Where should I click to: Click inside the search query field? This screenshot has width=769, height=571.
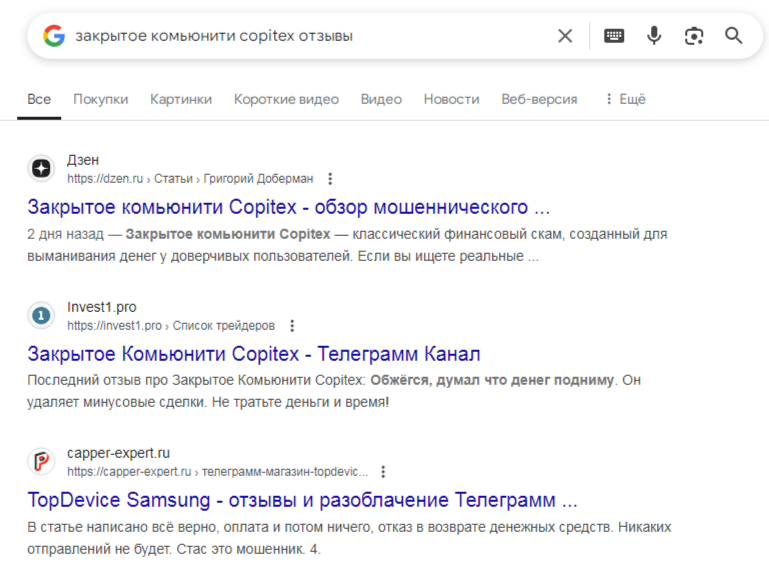(x=300, y=36)
